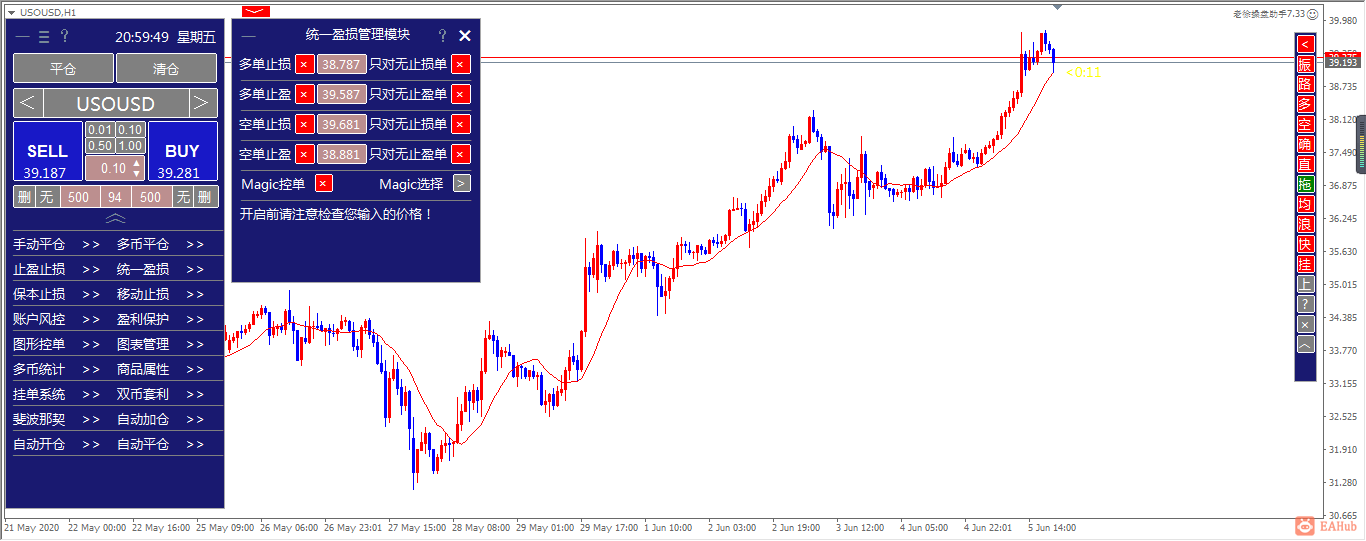Close the 统一盈损管理模块 panel with the X
Viewport: 1366px width, 541px height.
click(x=465, y=35)
